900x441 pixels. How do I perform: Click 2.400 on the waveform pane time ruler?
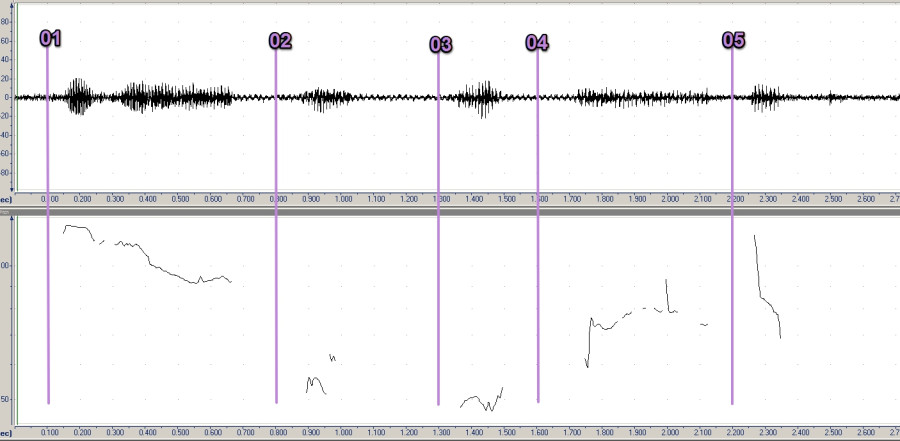(801, 199)
